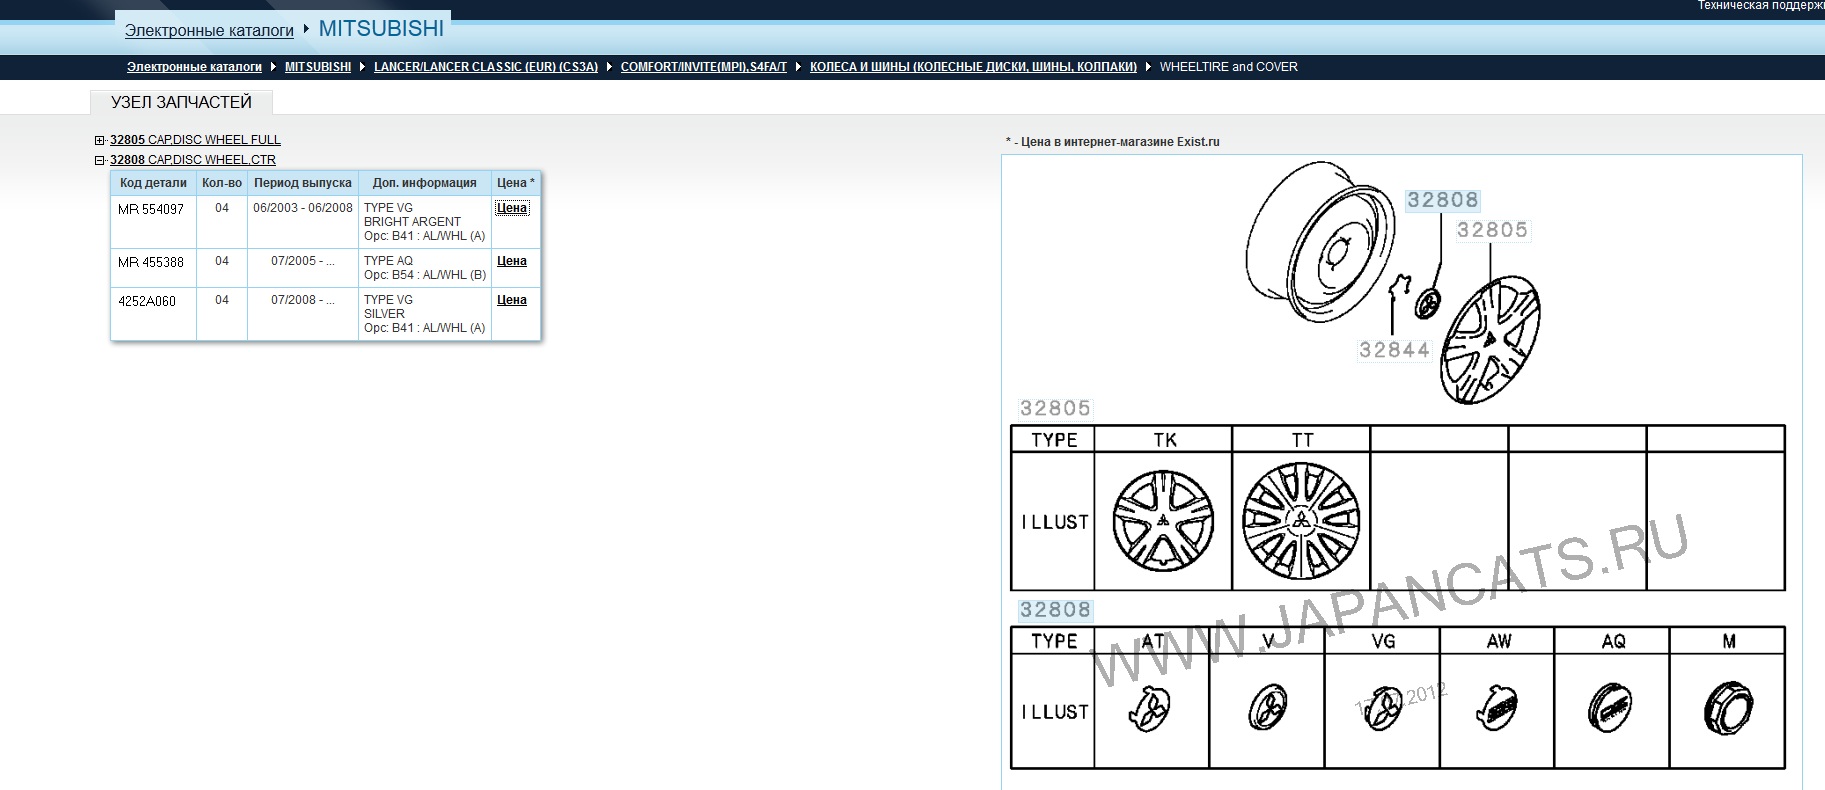Switch to the УЗЕЛ ЗАПЧАСТЕЙ tab
The image size is (1825, 790).
pos(181,102)
